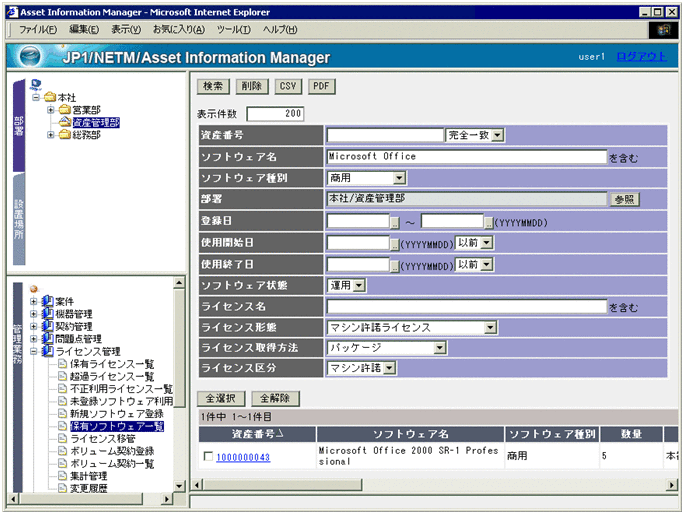Open the ライセンス形態 dropdown

(x=490, y=327)
